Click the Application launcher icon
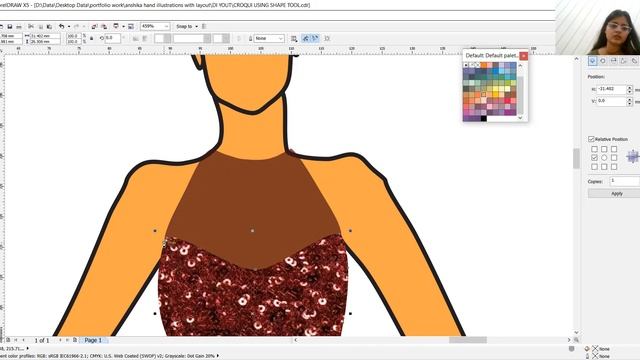Image resolution: width=640 pixels, height=360 pixels. click(x=116, y=27)
